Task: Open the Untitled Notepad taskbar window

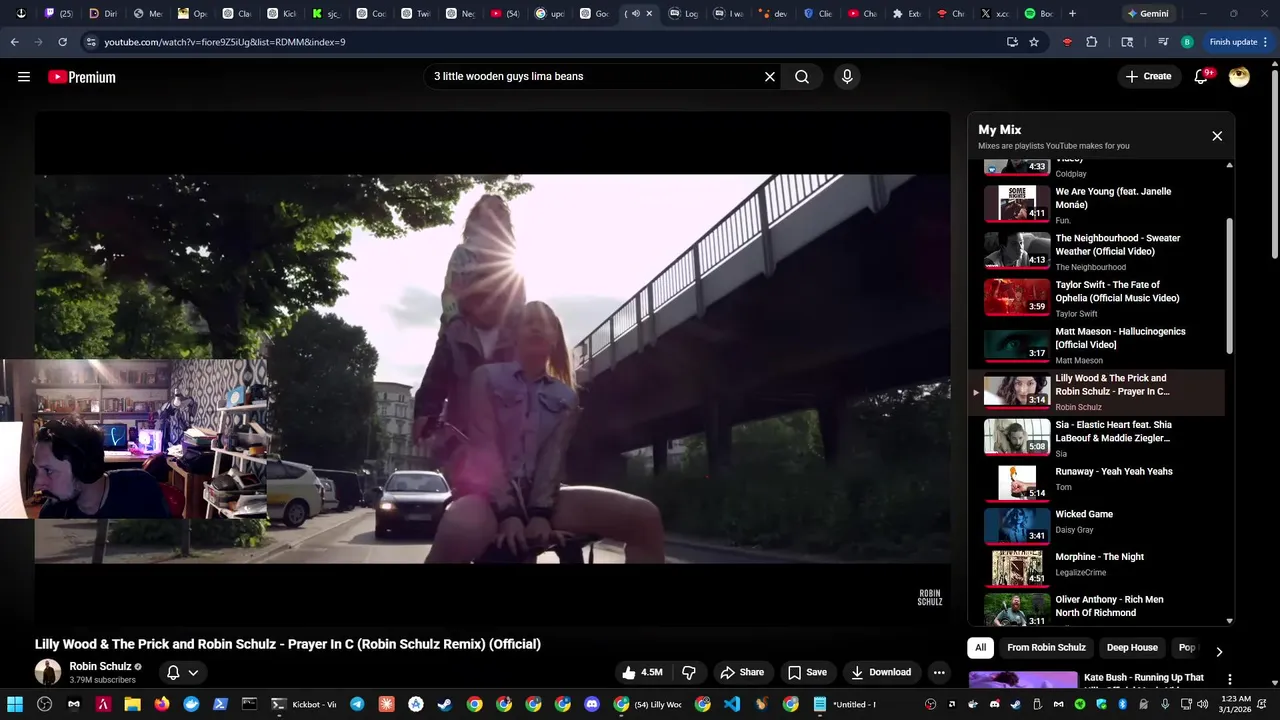Action: [845, 704]
